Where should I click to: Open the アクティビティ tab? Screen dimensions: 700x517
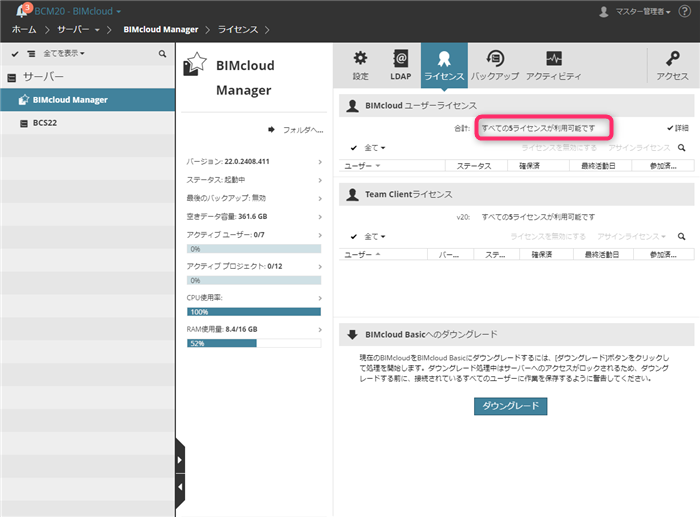[554, 65]
